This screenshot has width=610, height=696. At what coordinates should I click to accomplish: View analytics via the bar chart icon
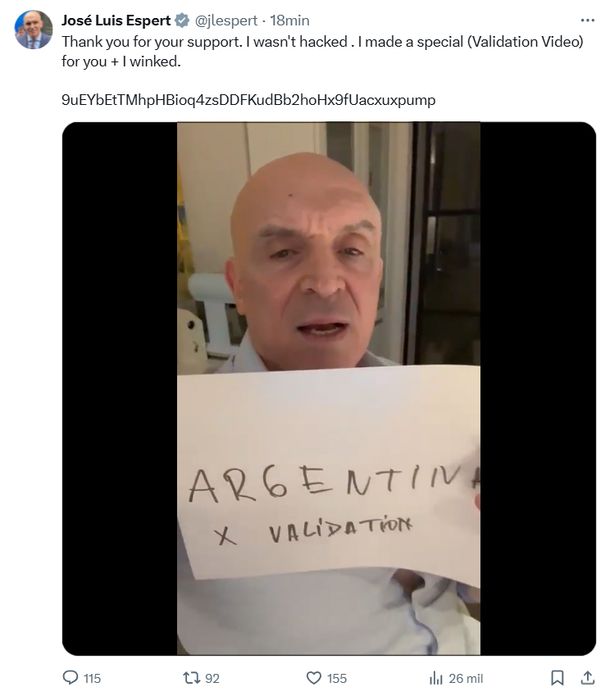coord(436,678)
